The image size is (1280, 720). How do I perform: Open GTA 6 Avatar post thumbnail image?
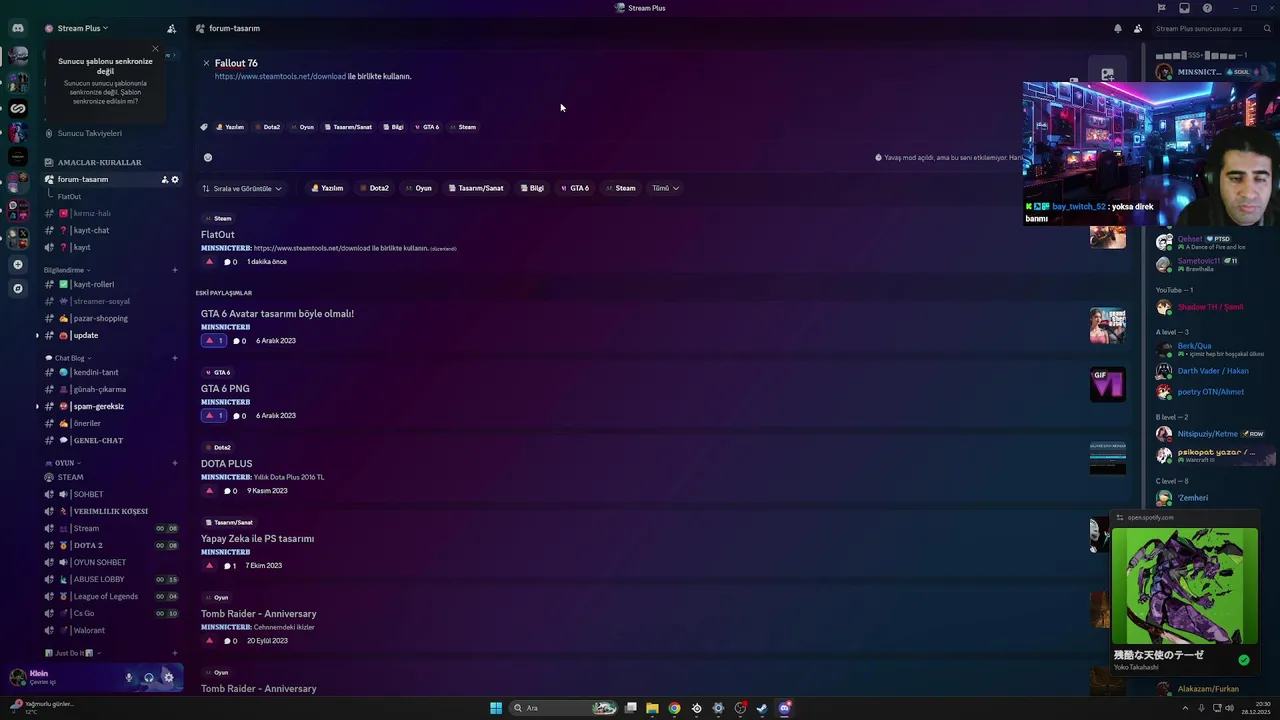[x=1108, y=326]
